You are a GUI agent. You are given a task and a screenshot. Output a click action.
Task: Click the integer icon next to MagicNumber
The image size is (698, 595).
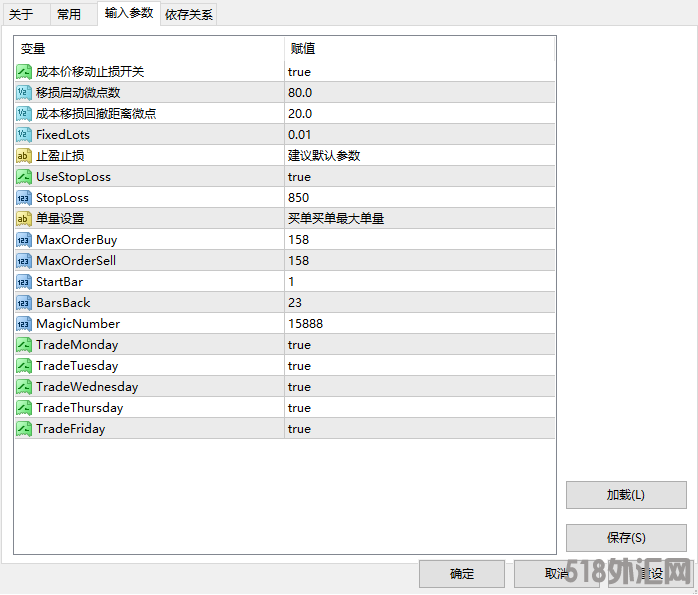(24, 324)
